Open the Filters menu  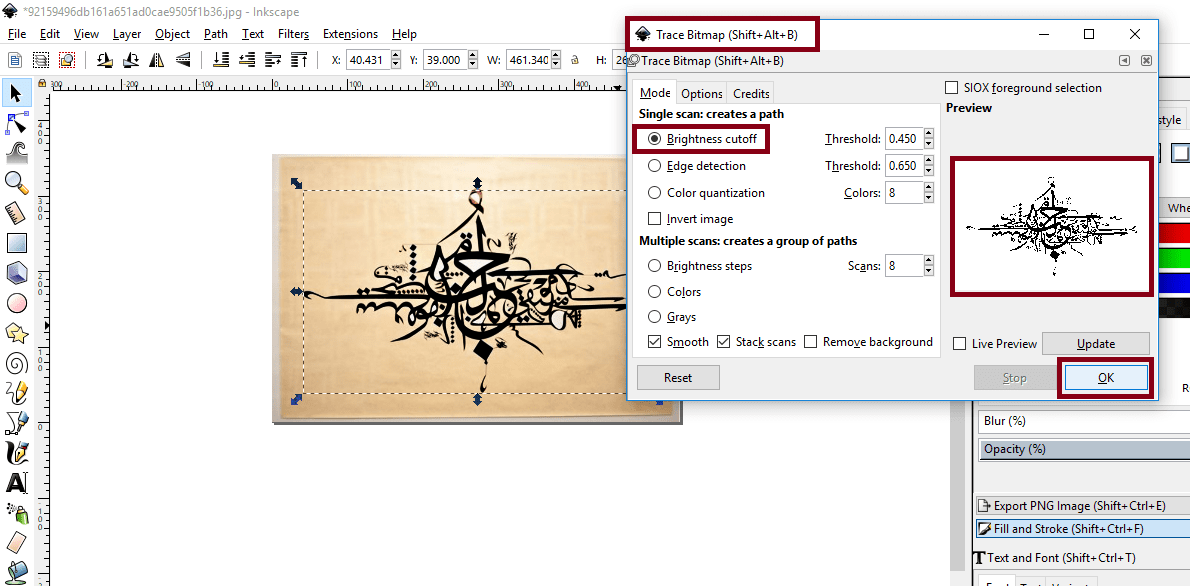293,33
